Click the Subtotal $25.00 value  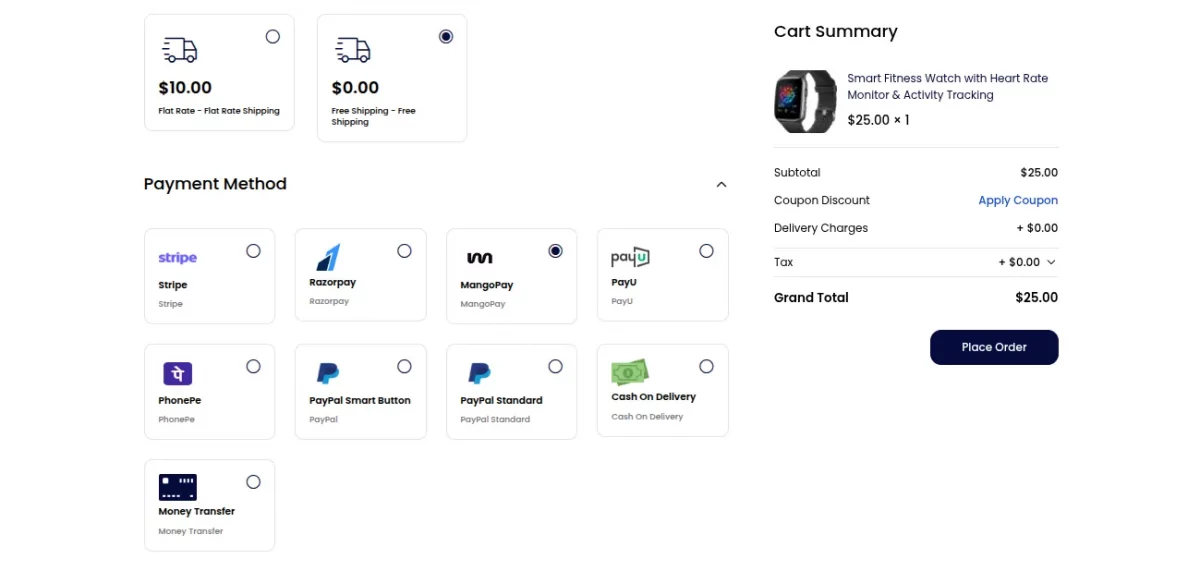pyautogui.click(x=1039, y=172)
